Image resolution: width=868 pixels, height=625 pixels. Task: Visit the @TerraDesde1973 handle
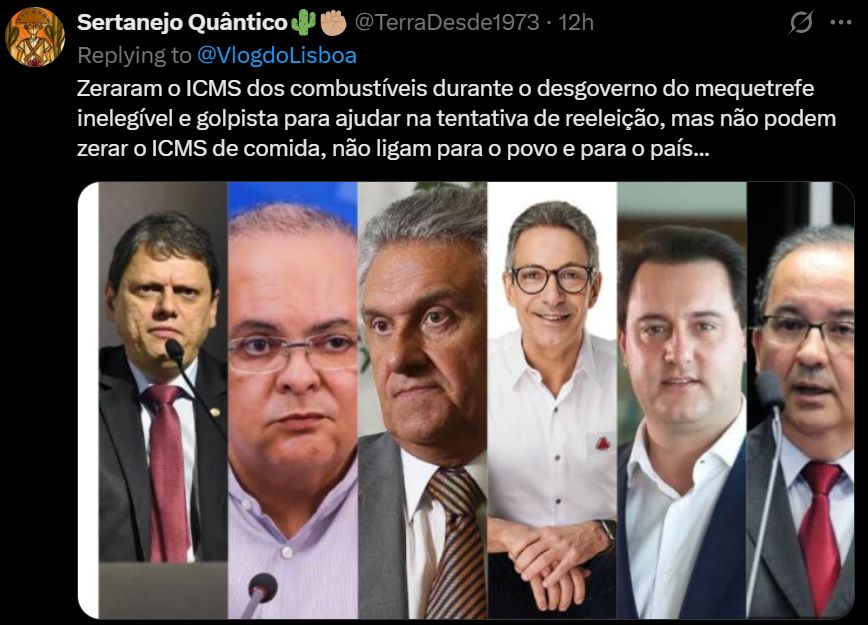click(x=447, y=23)
